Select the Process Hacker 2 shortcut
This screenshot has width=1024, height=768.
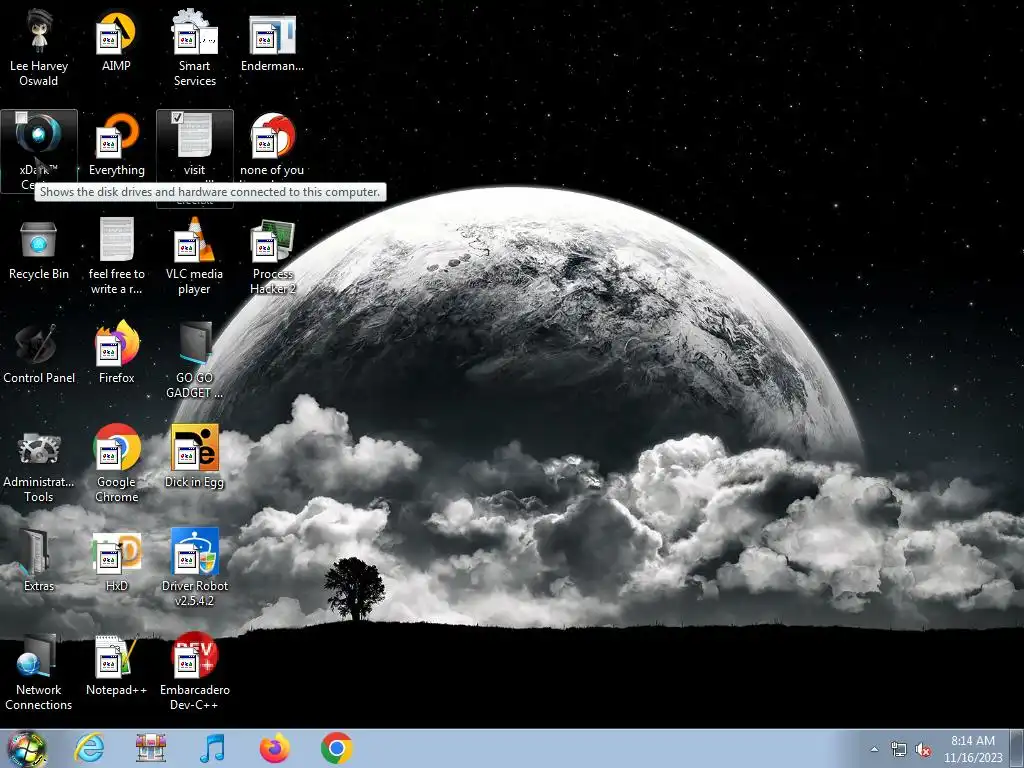pos(272,256)
